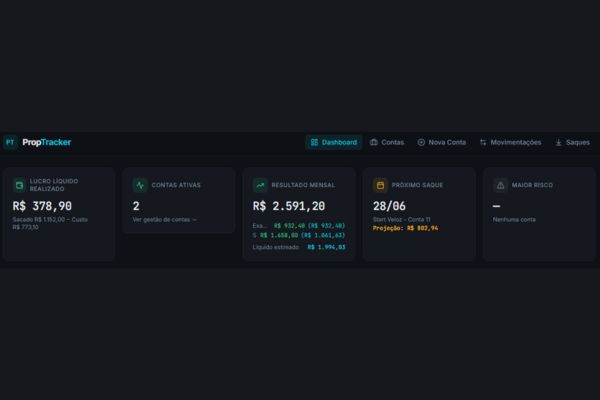
Task: Click the R$ 1.658,80 row in Resultado Mensal
Action: 299,235
